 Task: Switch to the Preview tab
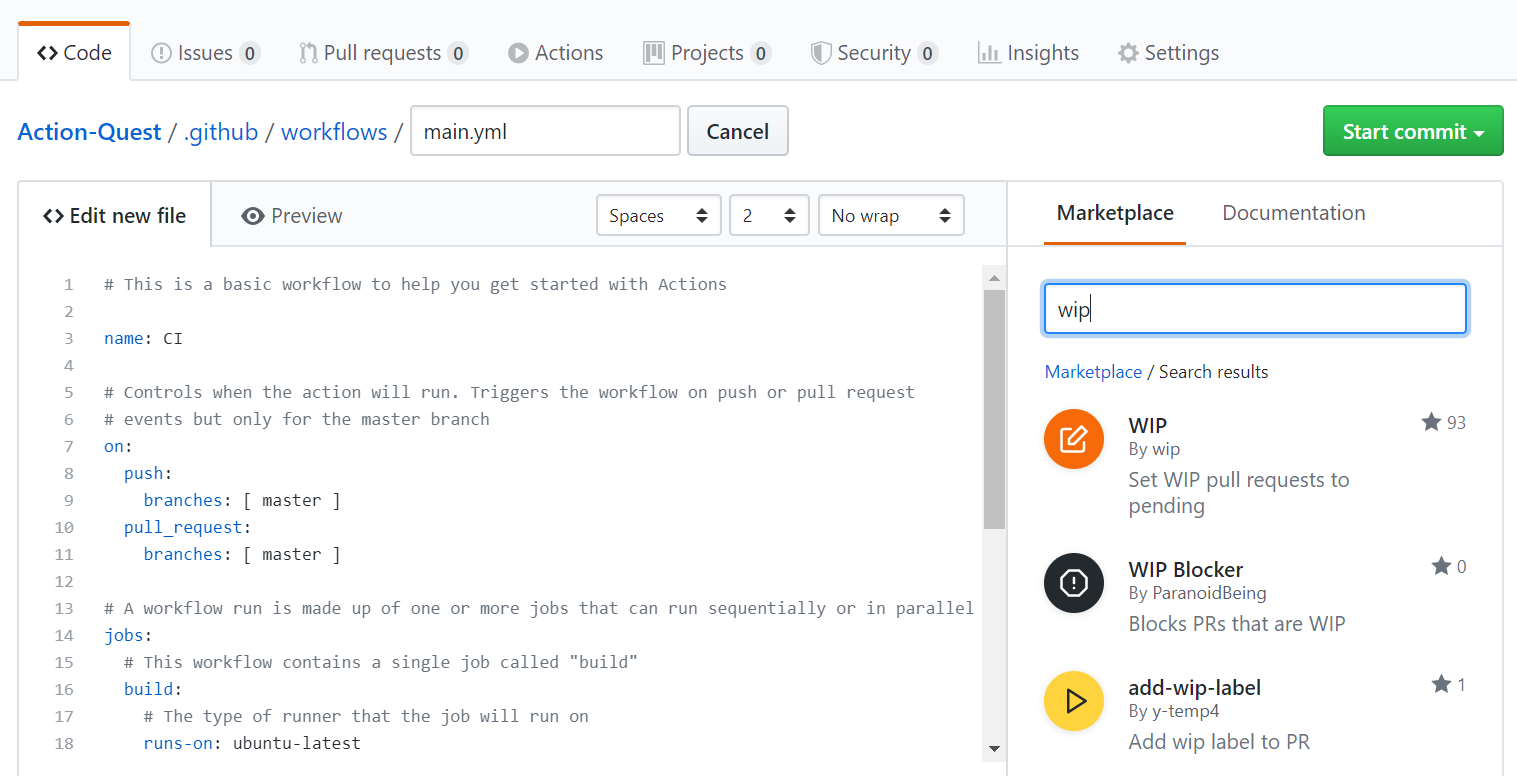(292, 215)
